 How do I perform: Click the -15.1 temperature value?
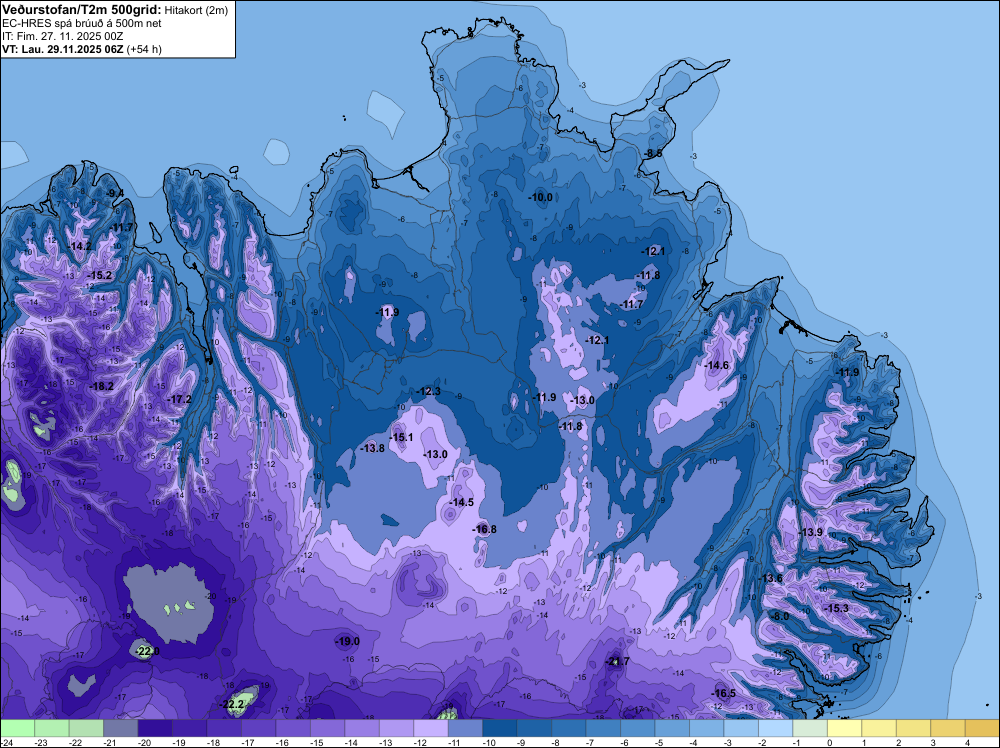(401, 437)
